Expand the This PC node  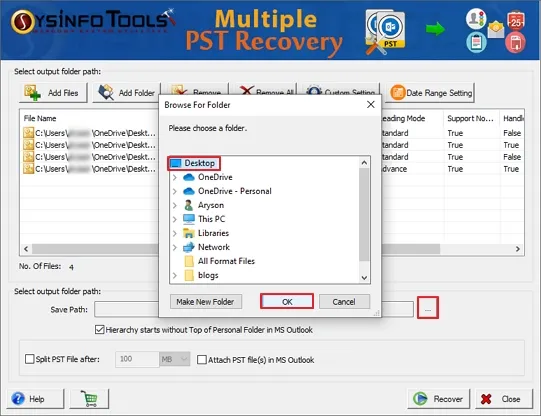[175, 219]
